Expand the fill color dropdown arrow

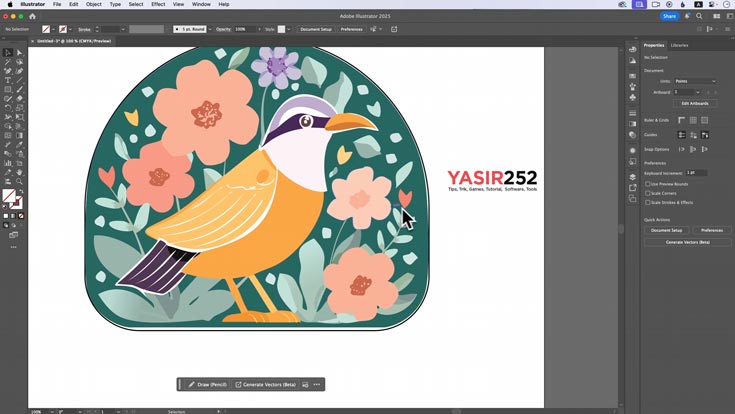(53, 29)
